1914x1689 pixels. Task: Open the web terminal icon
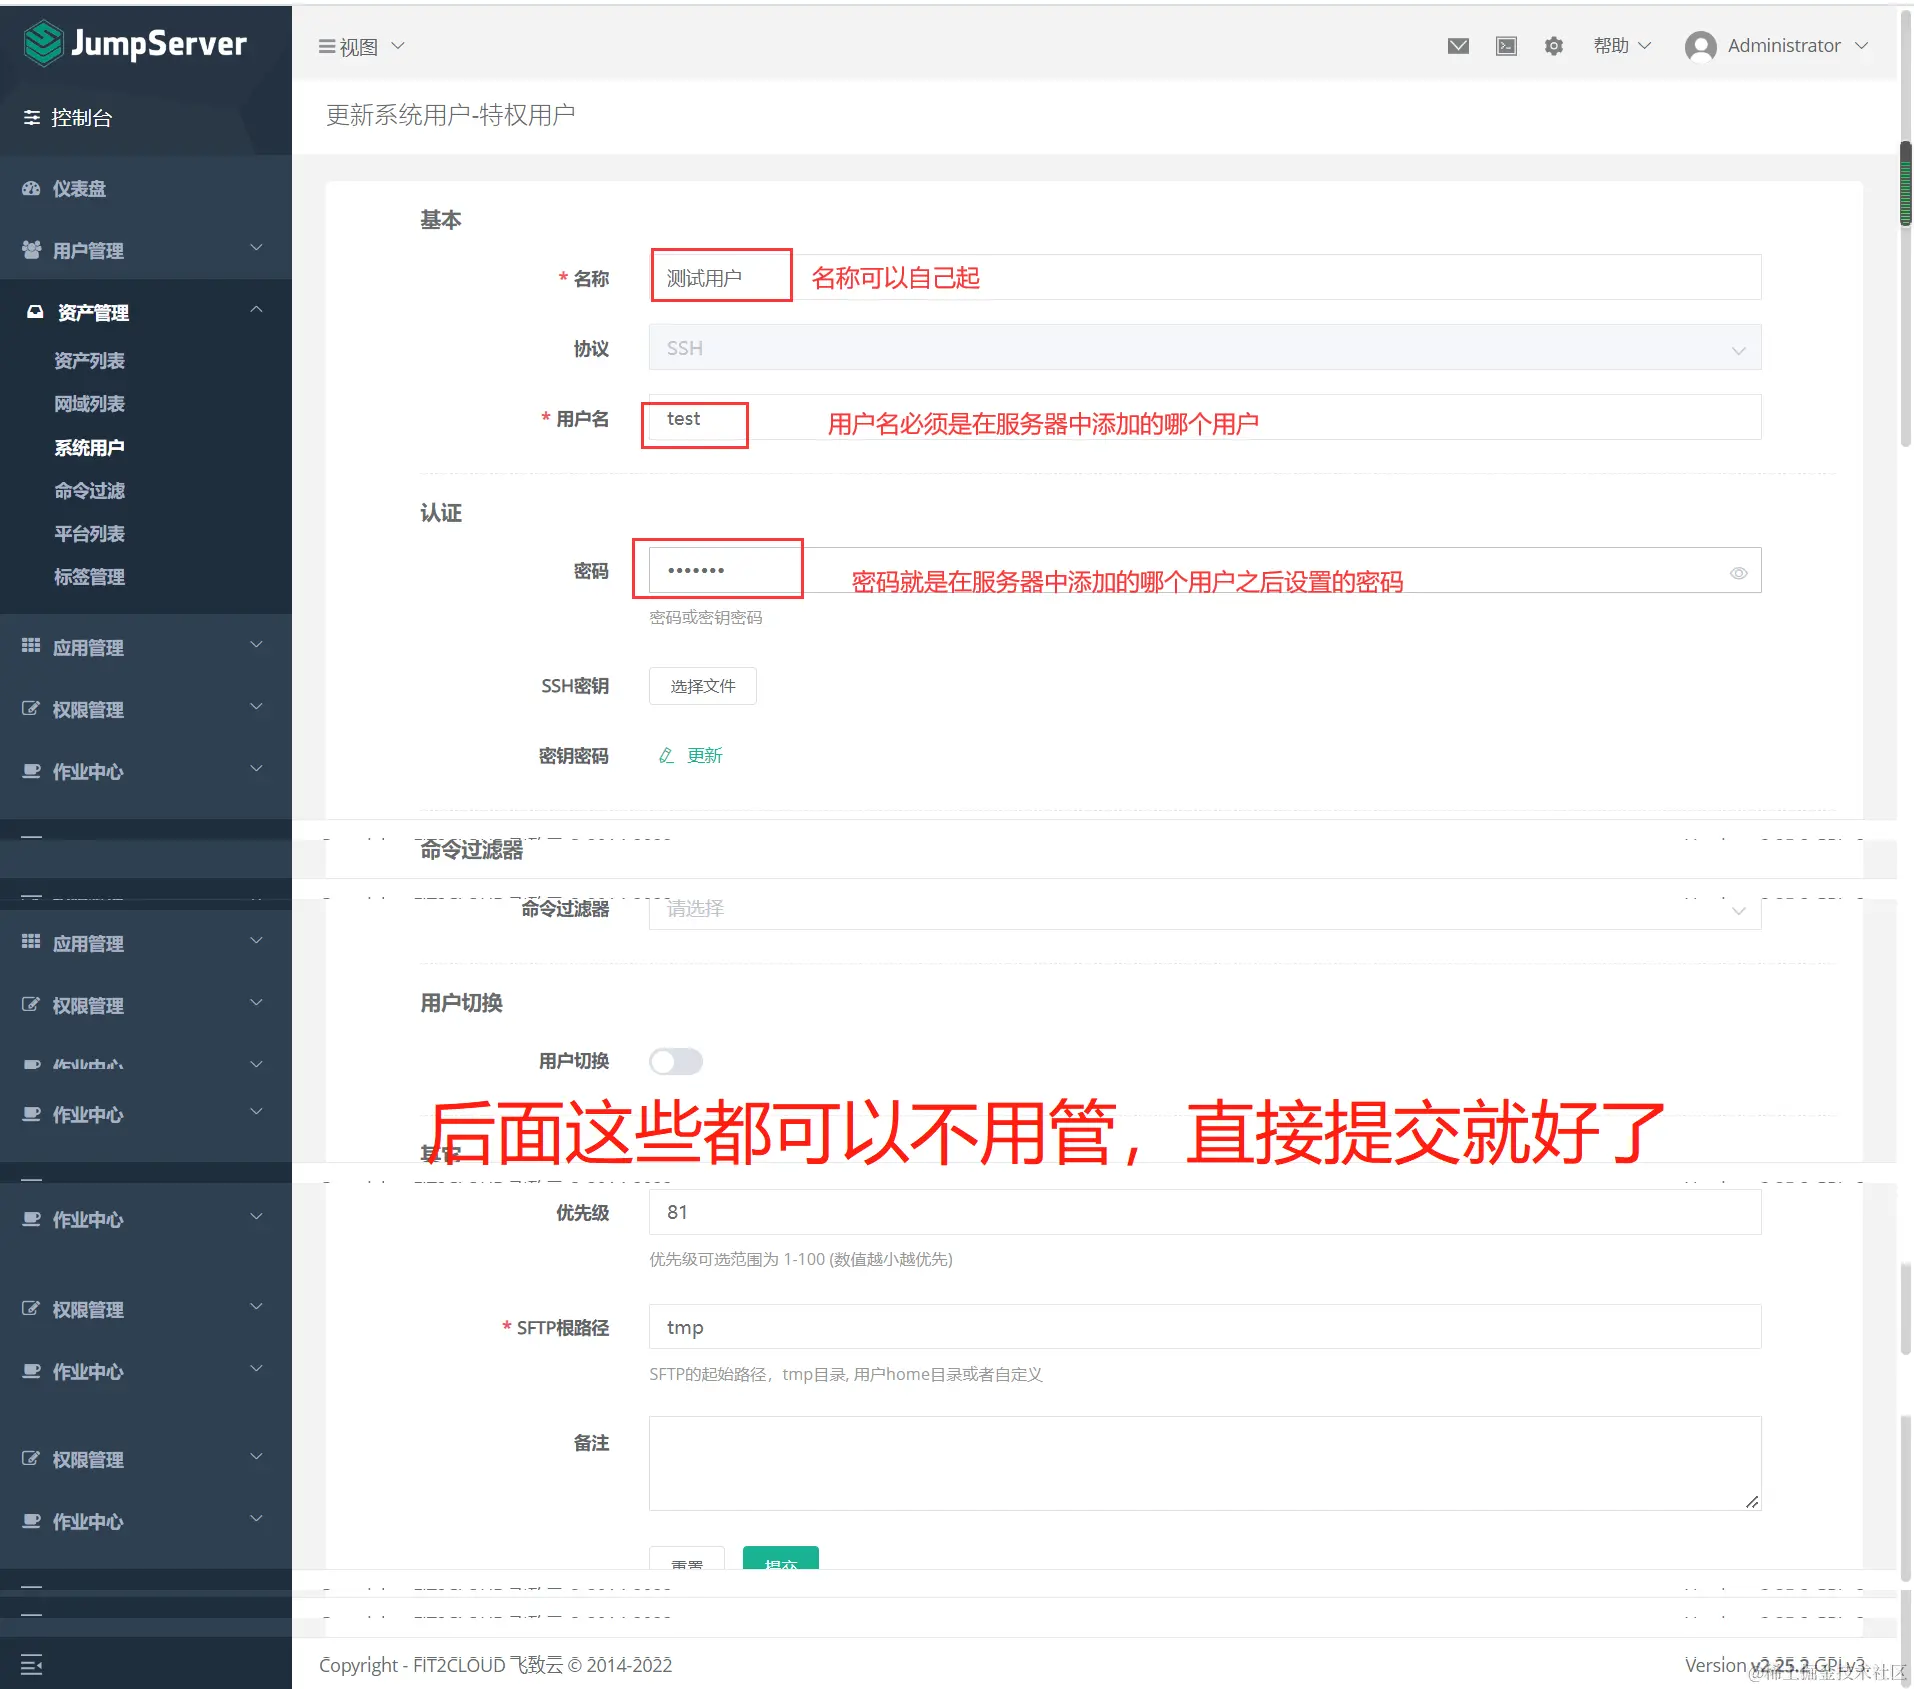pyautogui.click(x=1506, y=46)
